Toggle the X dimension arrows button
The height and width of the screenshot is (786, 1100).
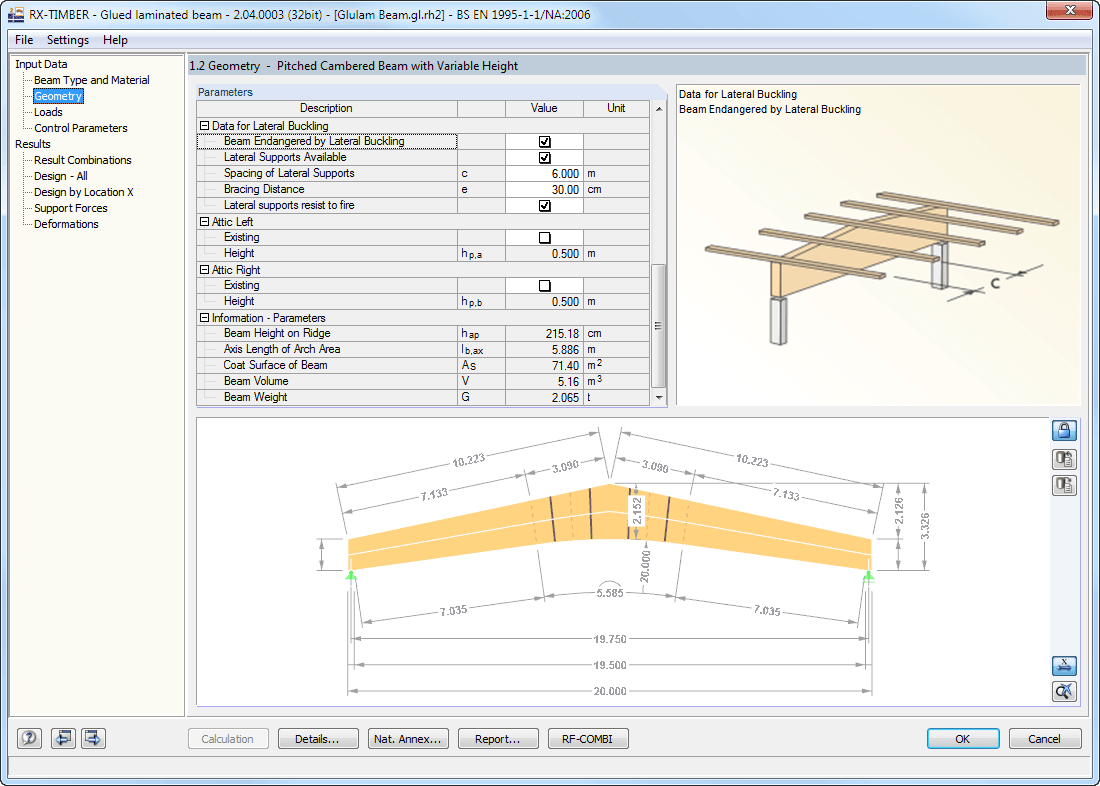(1064, 666)
